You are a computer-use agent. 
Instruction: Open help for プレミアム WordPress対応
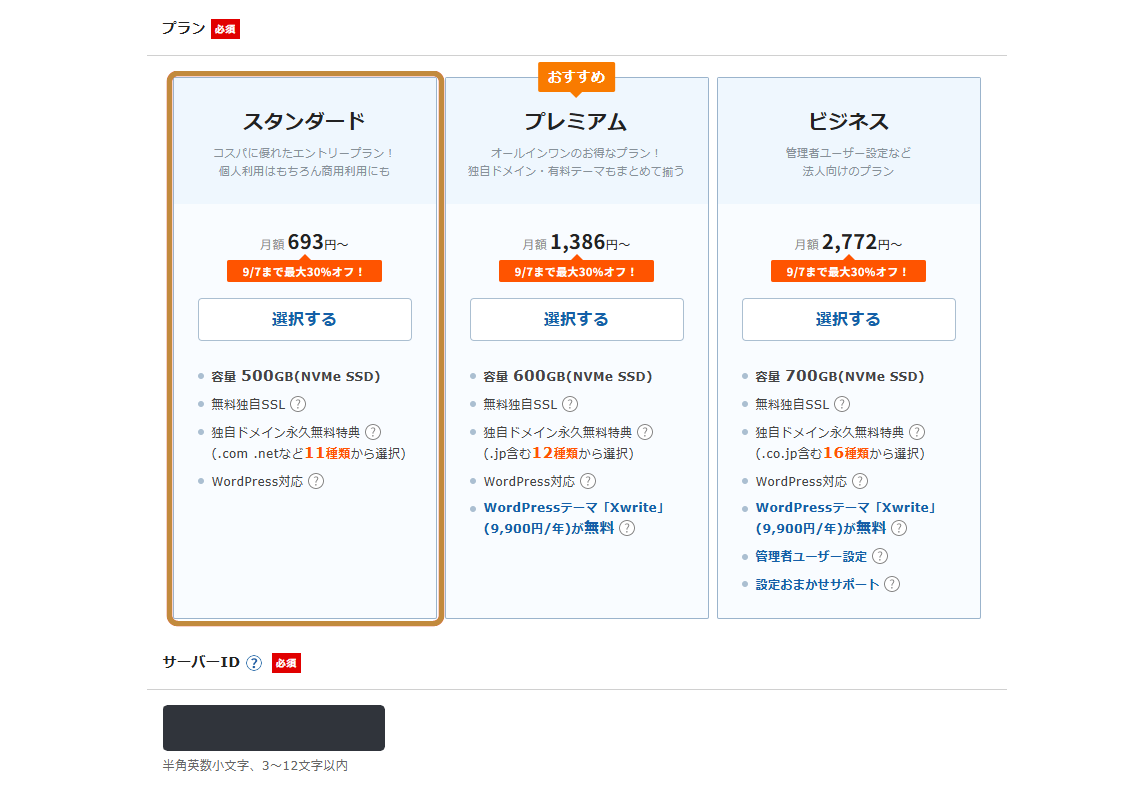(x=588, y=481)
